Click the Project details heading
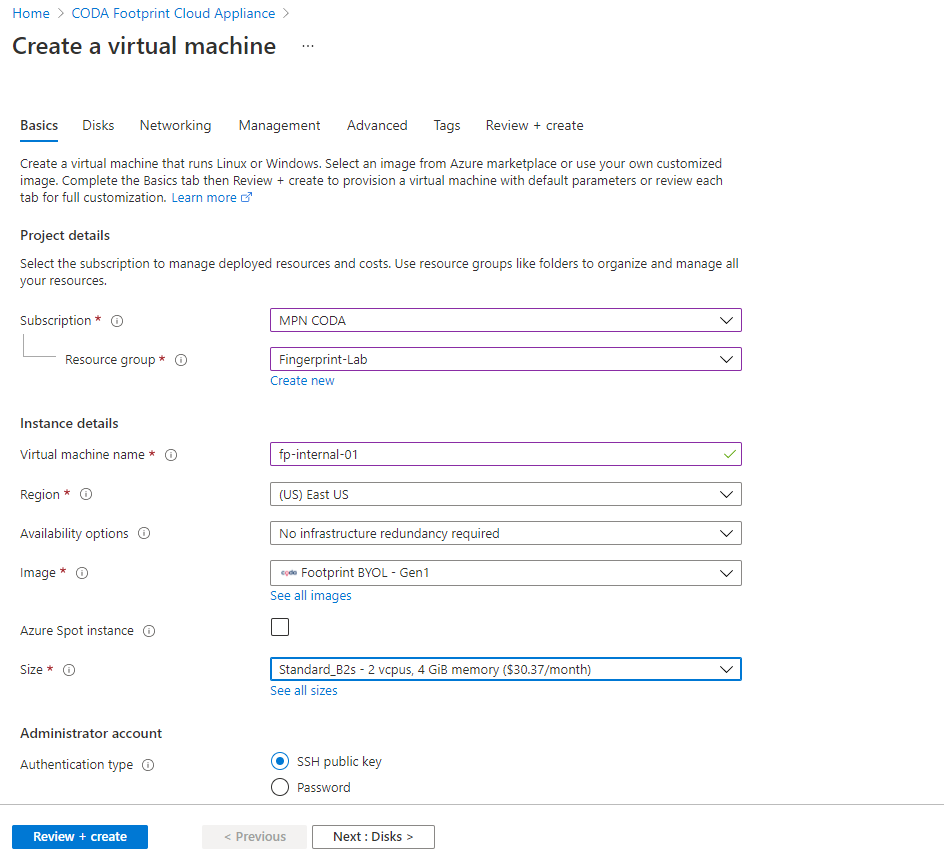 (65, 235)
